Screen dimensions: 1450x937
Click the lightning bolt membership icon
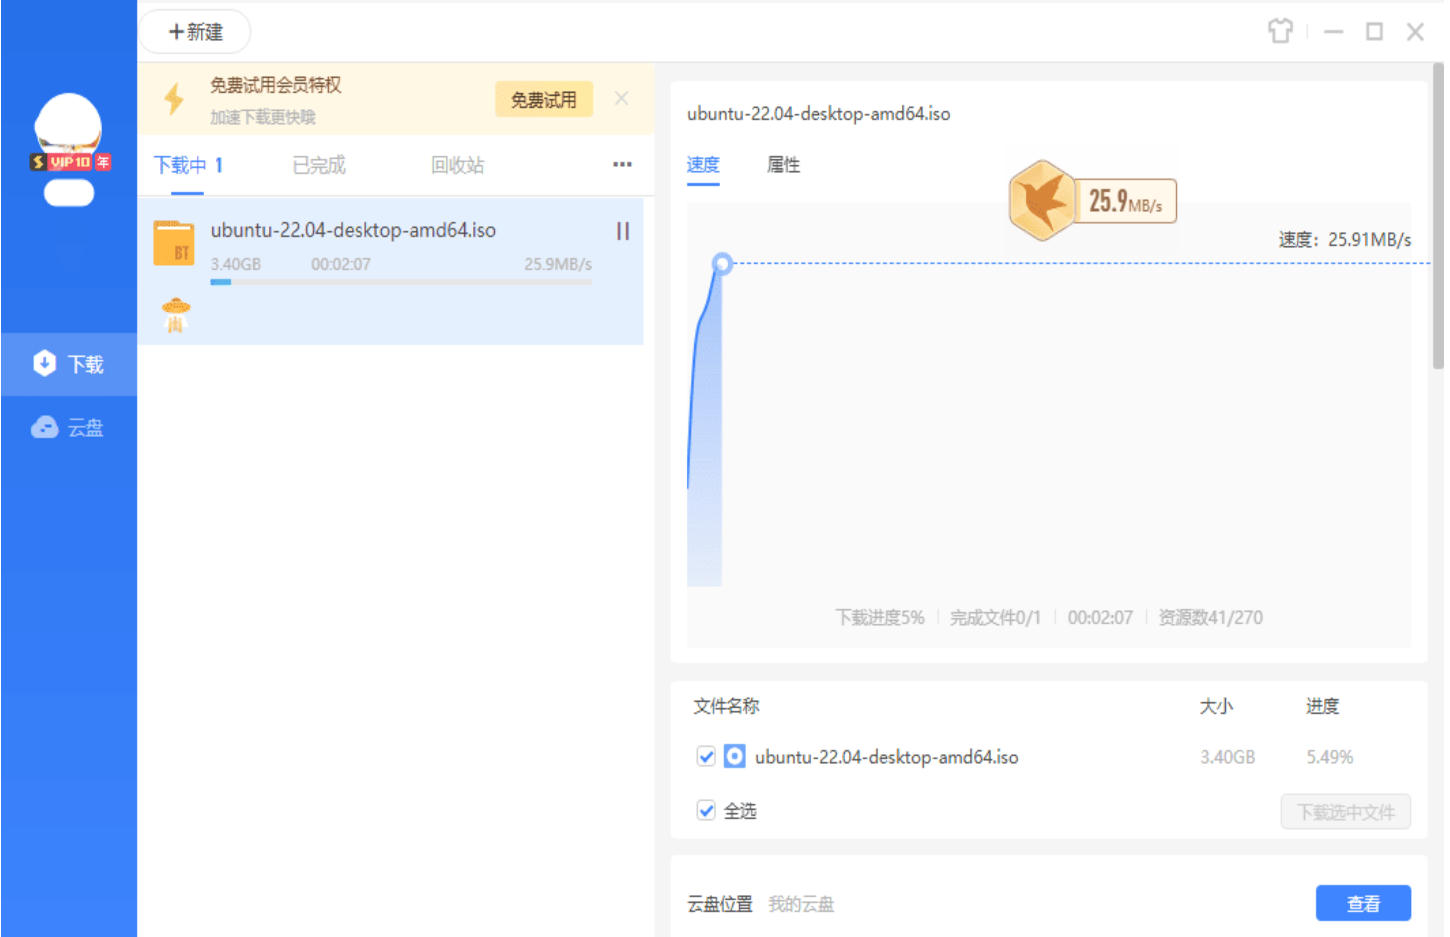pyautogui.click(x=174, y=99)
